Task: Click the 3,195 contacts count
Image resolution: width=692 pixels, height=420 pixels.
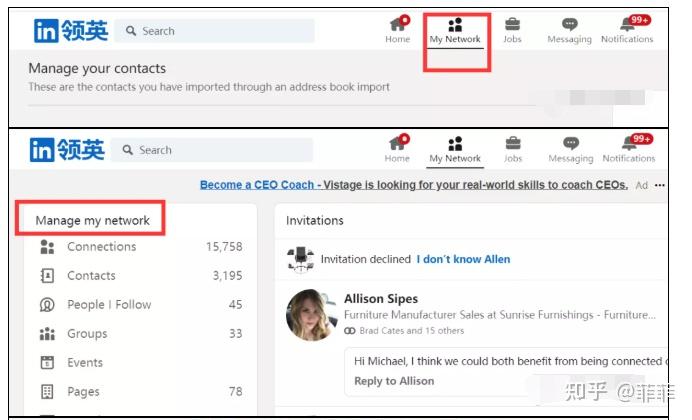Action: [x=227, y=276]
